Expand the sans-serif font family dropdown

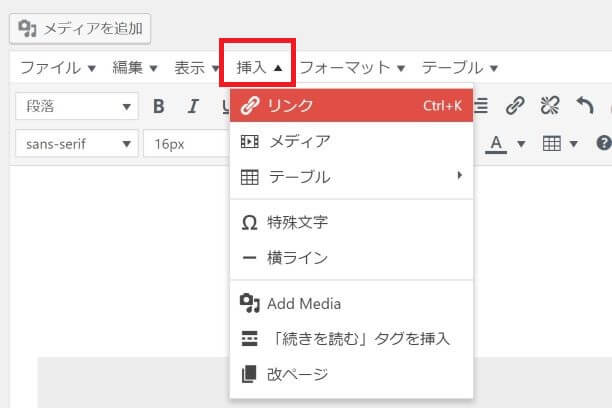77,144
